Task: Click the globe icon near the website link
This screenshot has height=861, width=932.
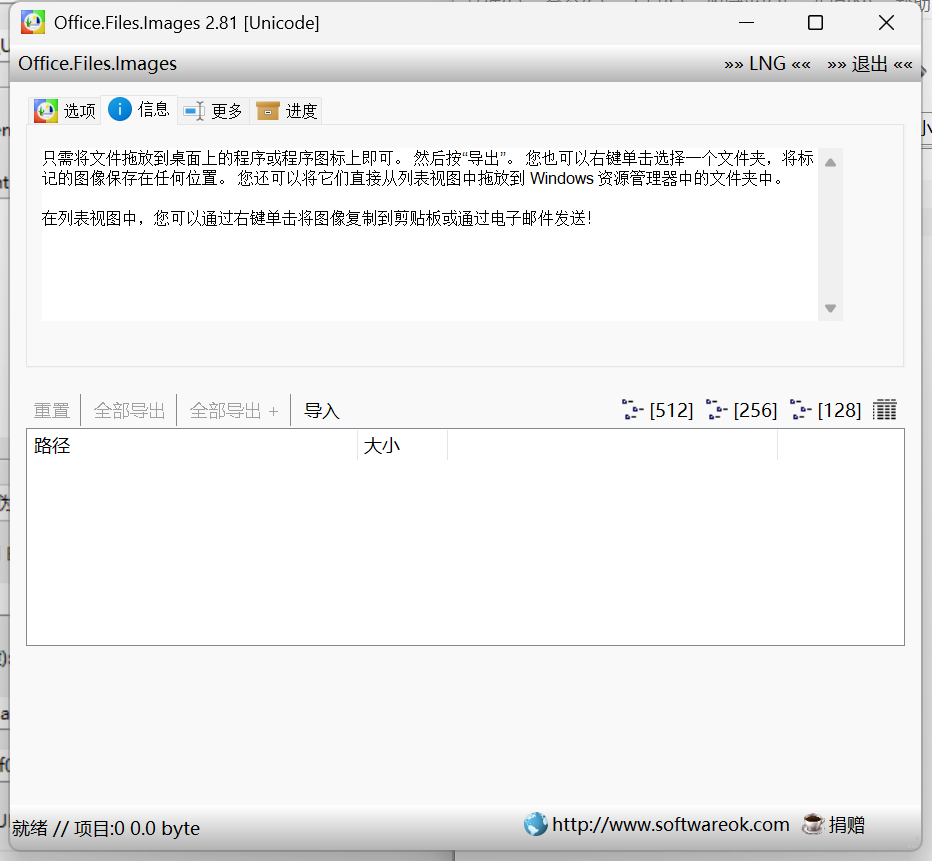Action: 536,824
